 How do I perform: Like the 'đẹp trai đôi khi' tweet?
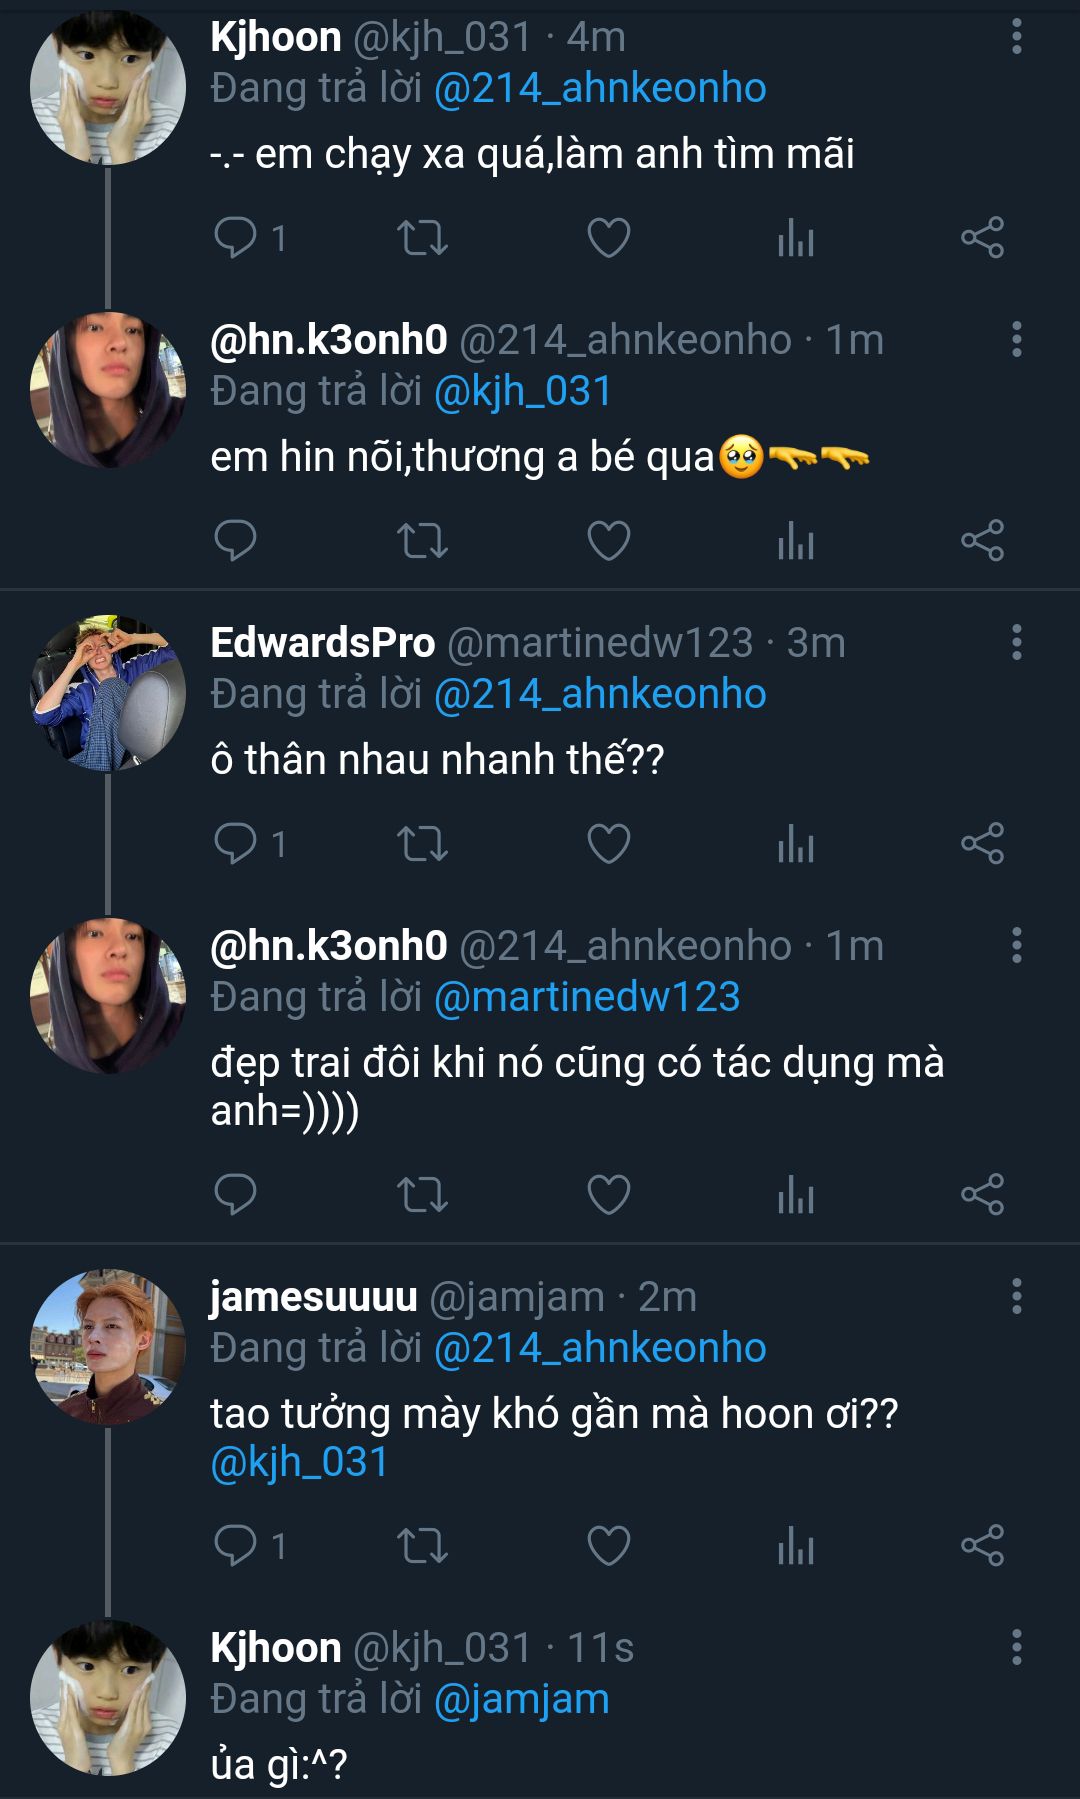coord(608,1194)
